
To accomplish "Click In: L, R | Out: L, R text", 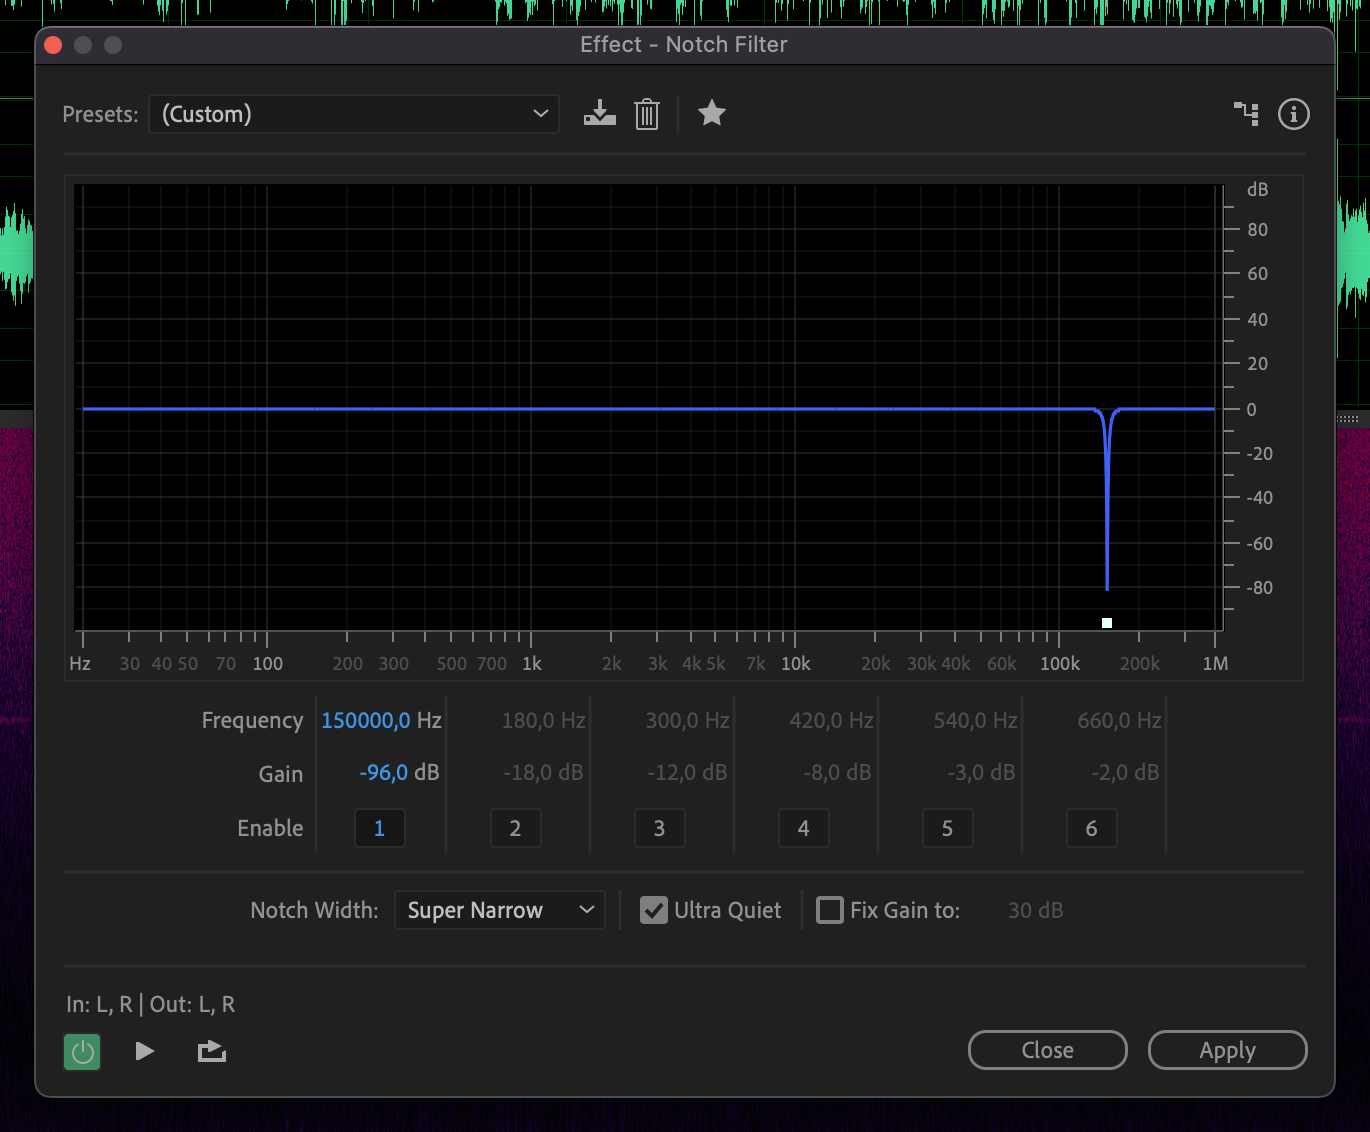I will click(151, 1004).
